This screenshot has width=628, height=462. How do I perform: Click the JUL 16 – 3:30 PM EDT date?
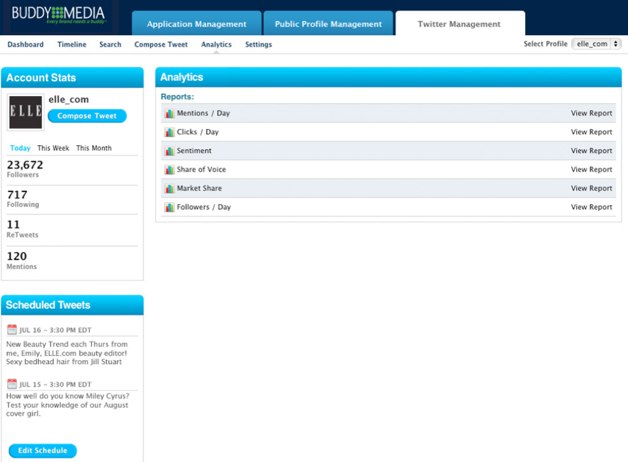pos(55,330)
